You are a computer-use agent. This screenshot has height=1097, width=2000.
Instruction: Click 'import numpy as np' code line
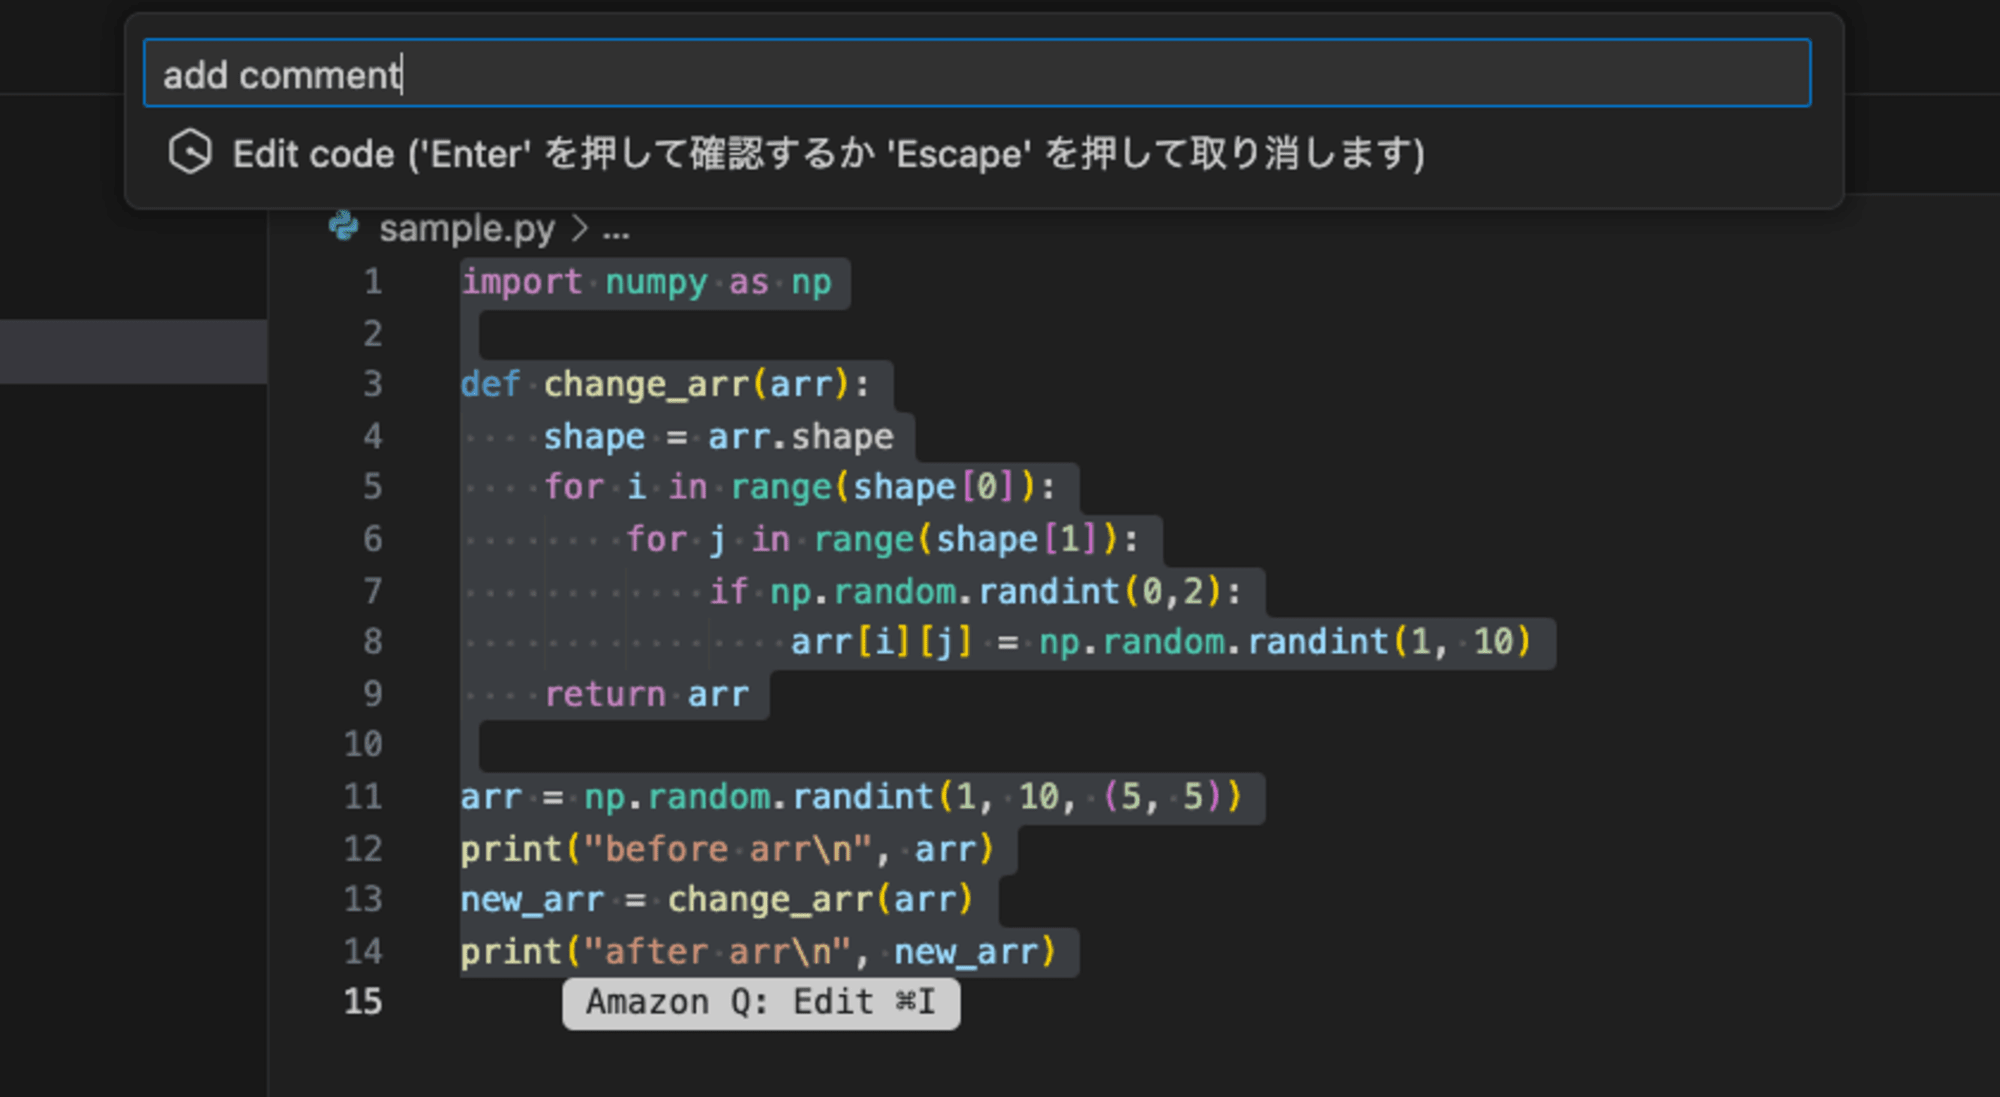[646, 283]
